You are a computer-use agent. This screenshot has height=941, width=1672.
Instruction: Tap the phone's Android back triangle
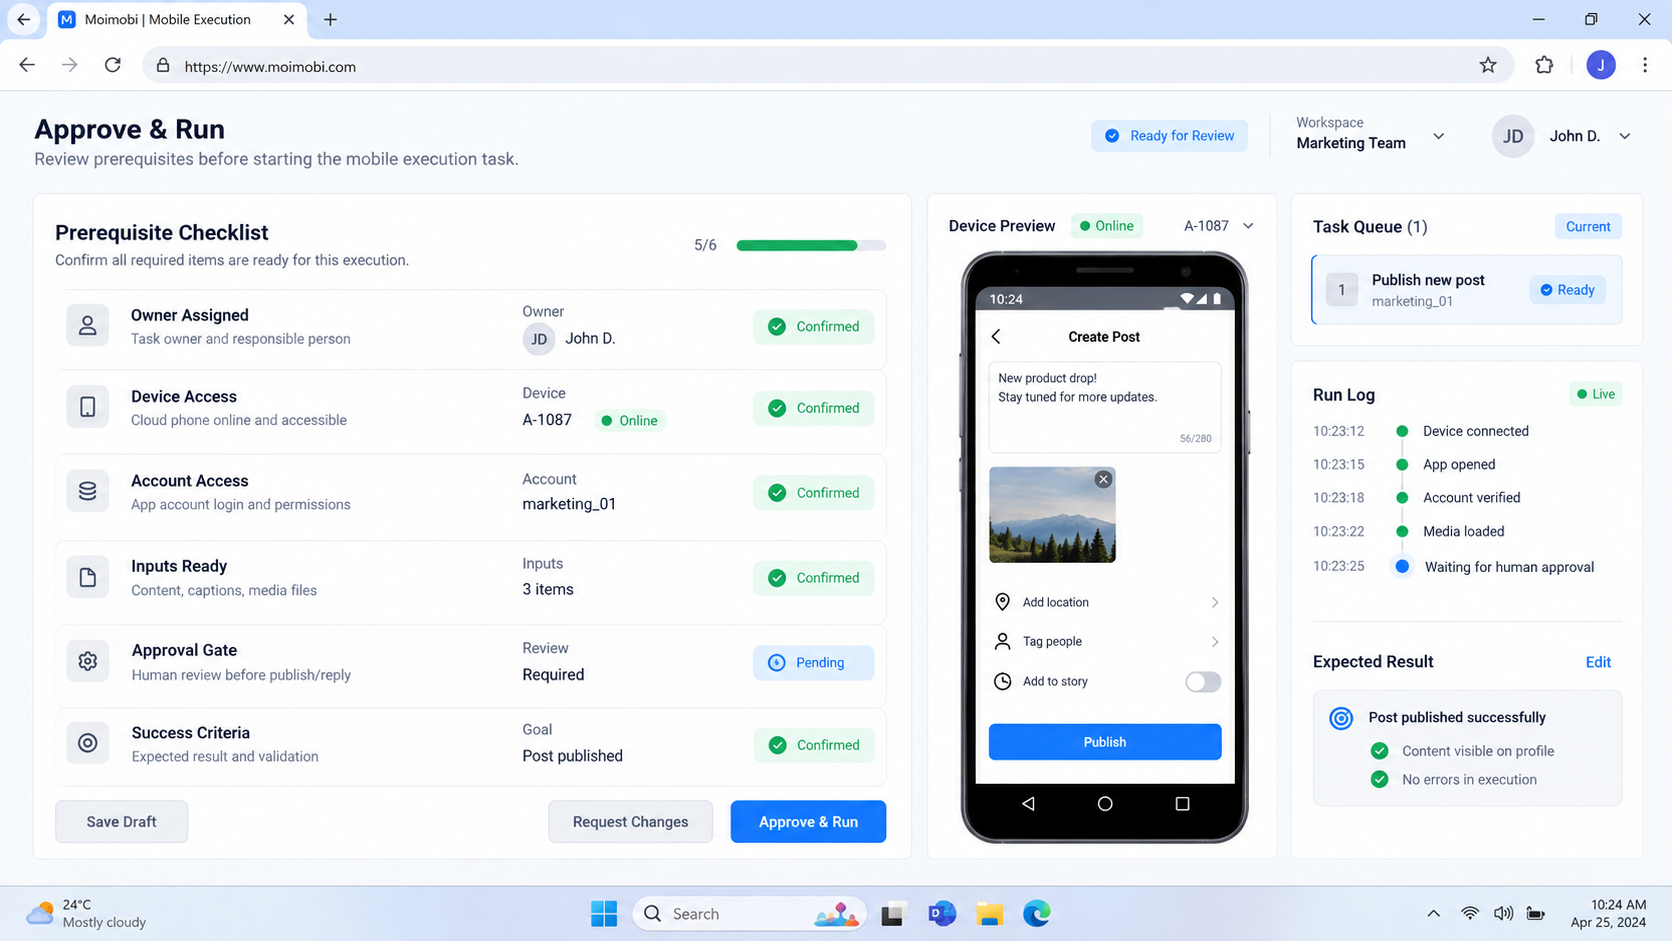click(1028, 803)
